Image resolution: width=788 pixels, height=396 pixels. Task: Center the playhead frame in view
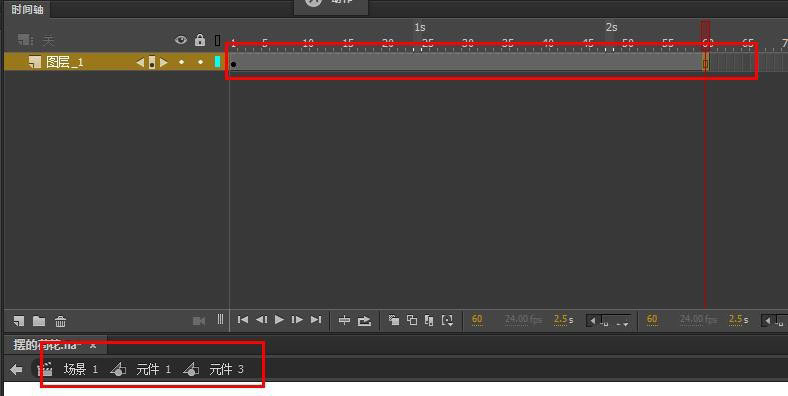(344, 320)
